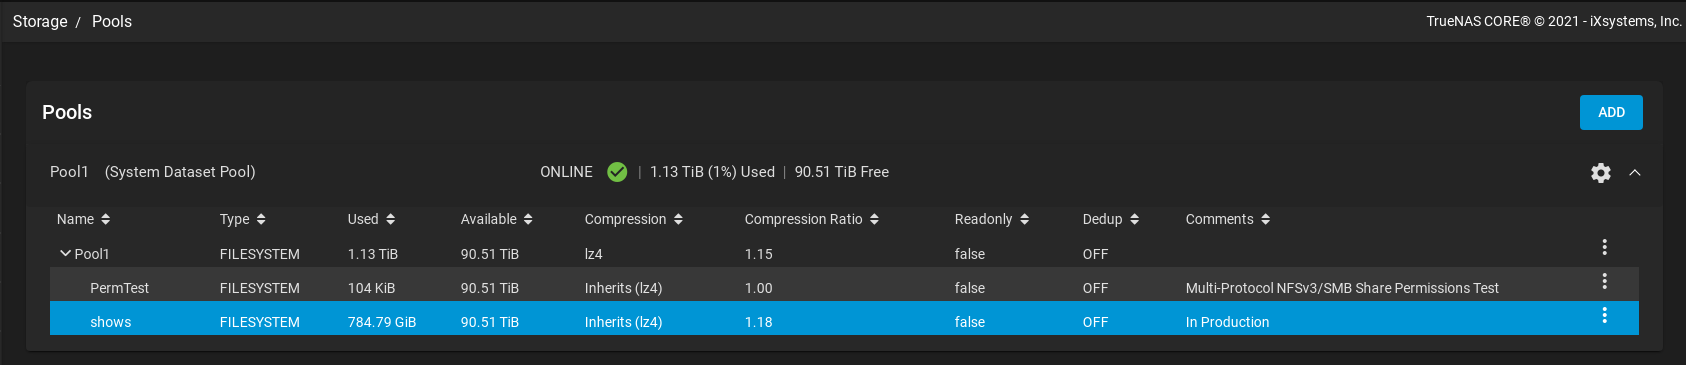The width and height of the screenshot is (1686, 365).
Task: Select the PermTest dataset row
Action: pyautogui.click(x=844, y=288)
